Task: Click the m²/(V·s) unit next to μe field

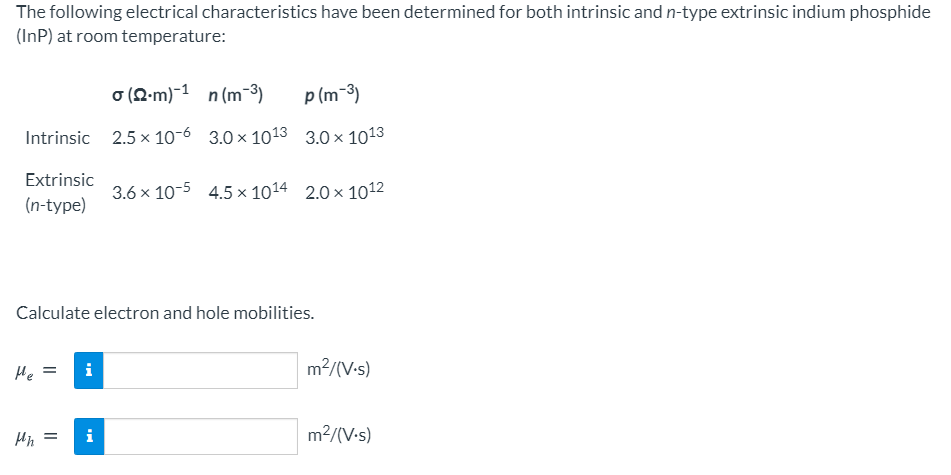Action: click(340, 369)
